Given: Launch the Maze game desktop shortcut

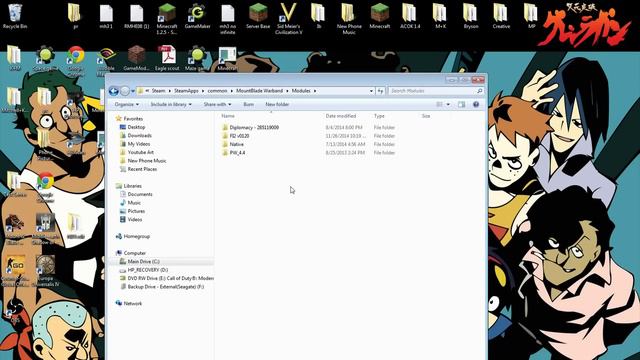Looking at the screenshot, I should [x=197, y=58].
